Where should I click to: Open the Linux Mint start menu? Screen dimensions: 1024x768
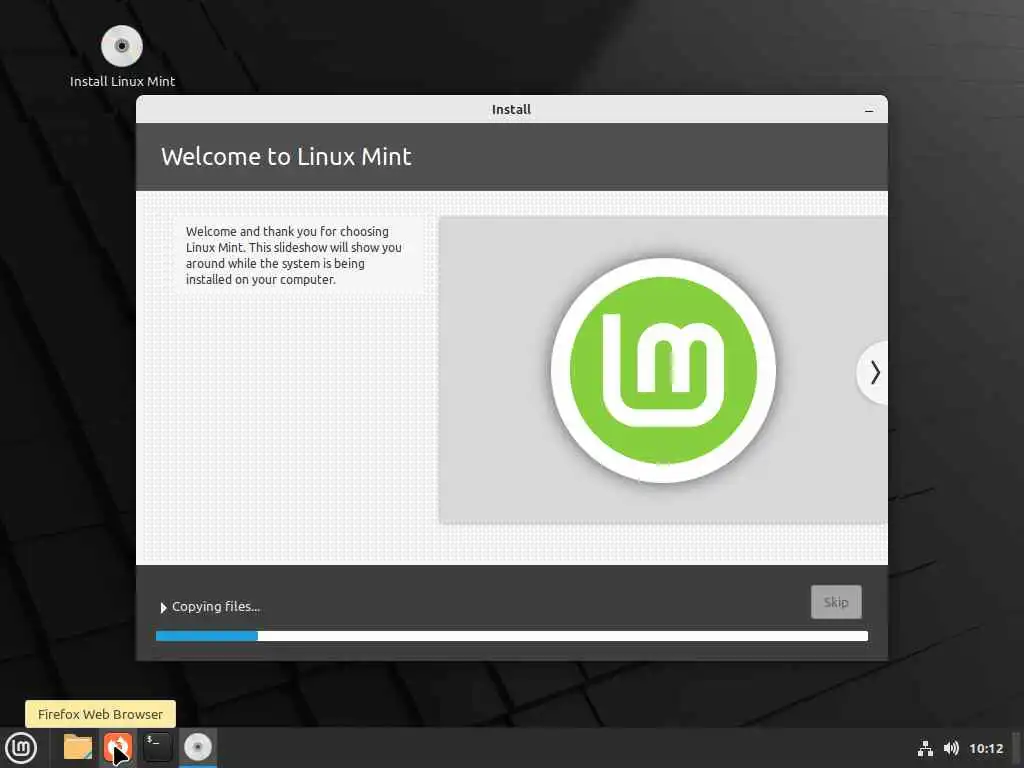(x=21, y=748)
